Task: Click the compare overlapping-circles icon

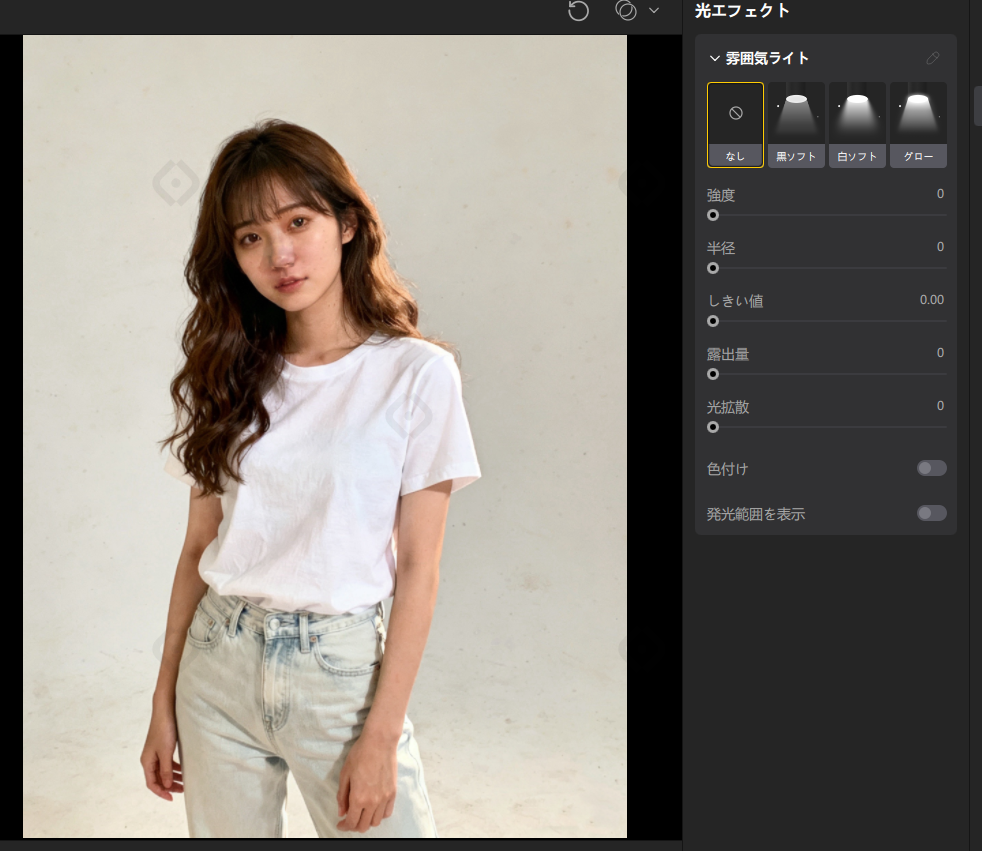Action: click(626, 11)
